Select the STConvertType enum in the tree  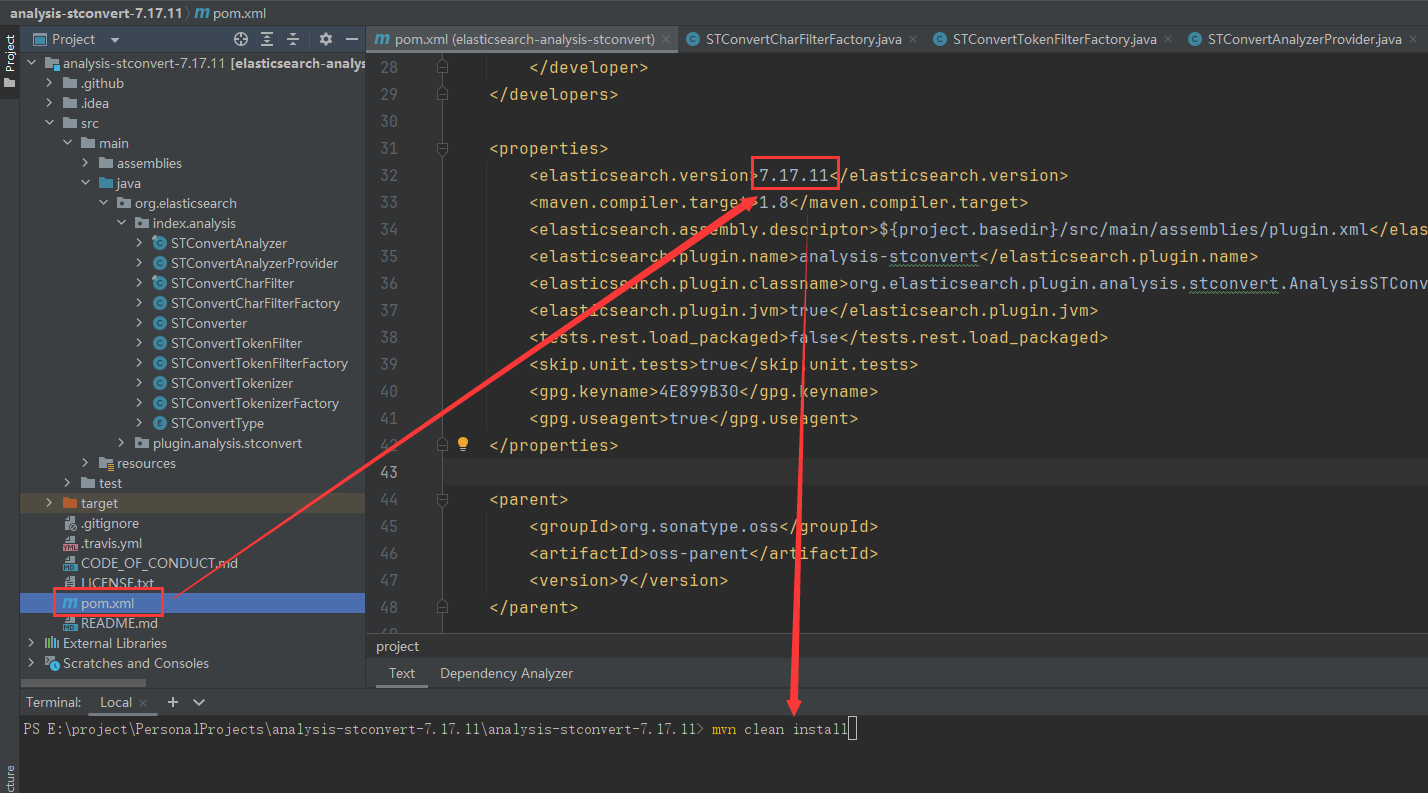[x=217, y=423]
